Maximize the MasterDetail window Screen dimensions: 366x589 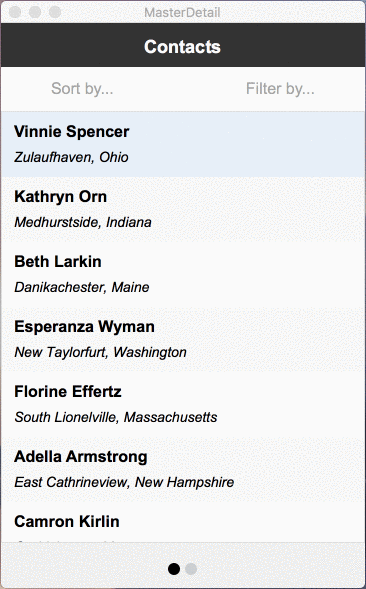coord(55,12)
